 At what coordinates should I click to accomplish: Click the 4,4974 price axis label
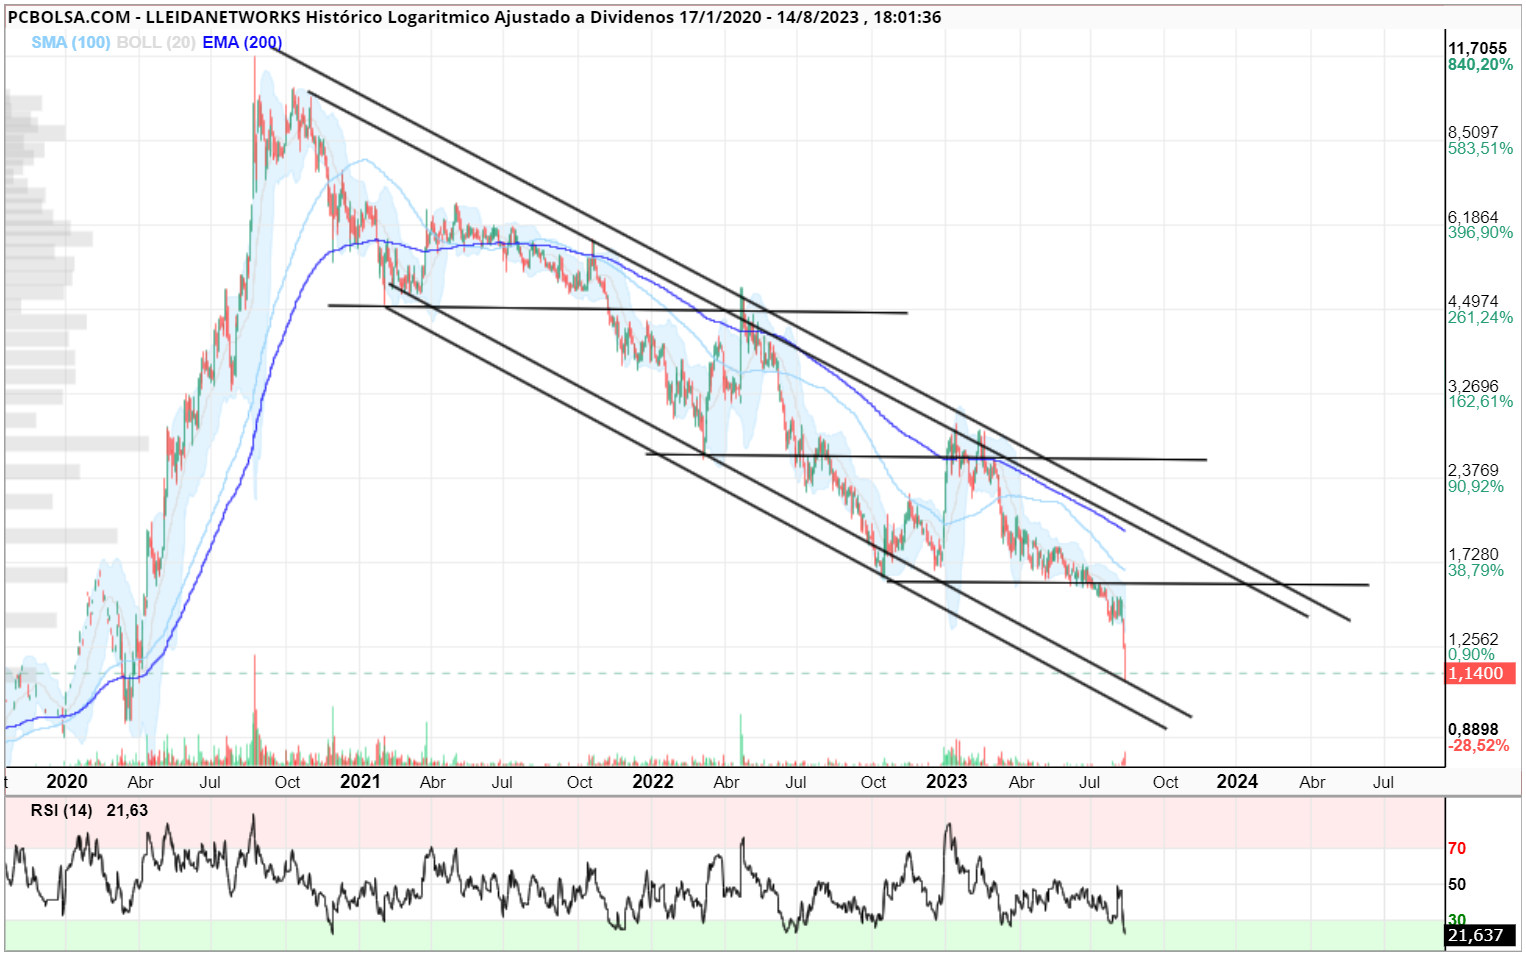click(x=1473, y=301)
